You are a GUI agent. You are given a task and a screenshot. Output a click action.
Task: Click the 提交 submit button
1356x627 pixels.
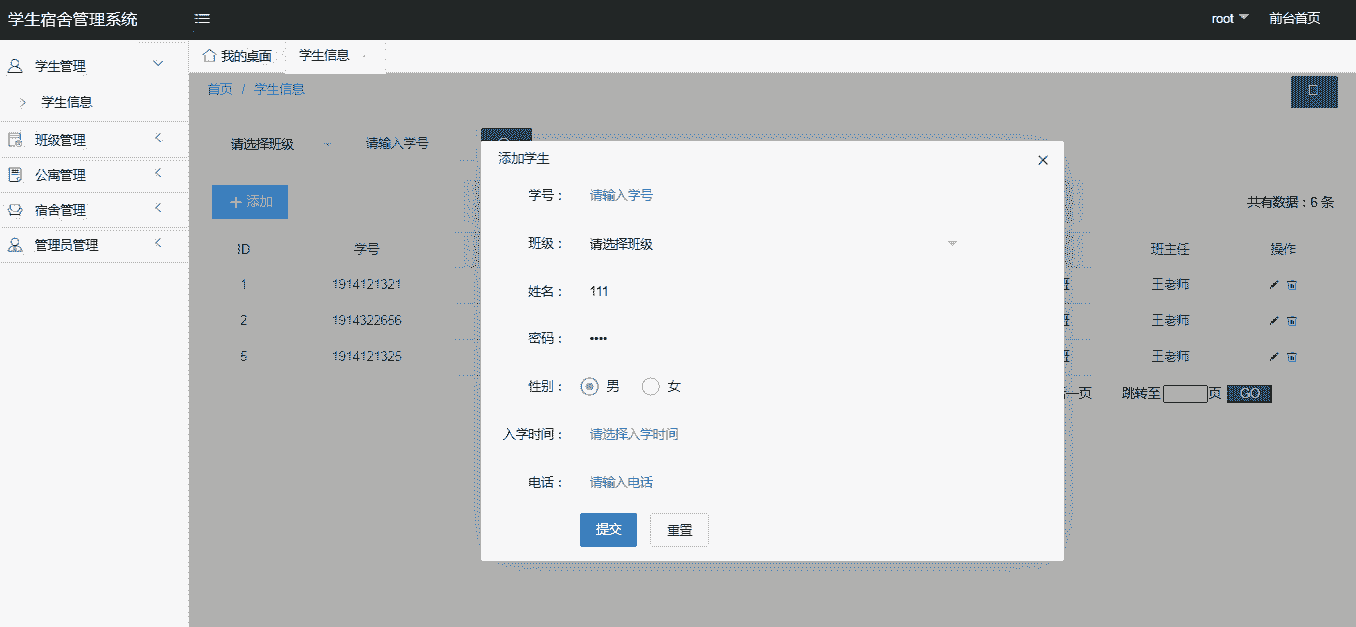pyautogui.click(x=608, y=530)
